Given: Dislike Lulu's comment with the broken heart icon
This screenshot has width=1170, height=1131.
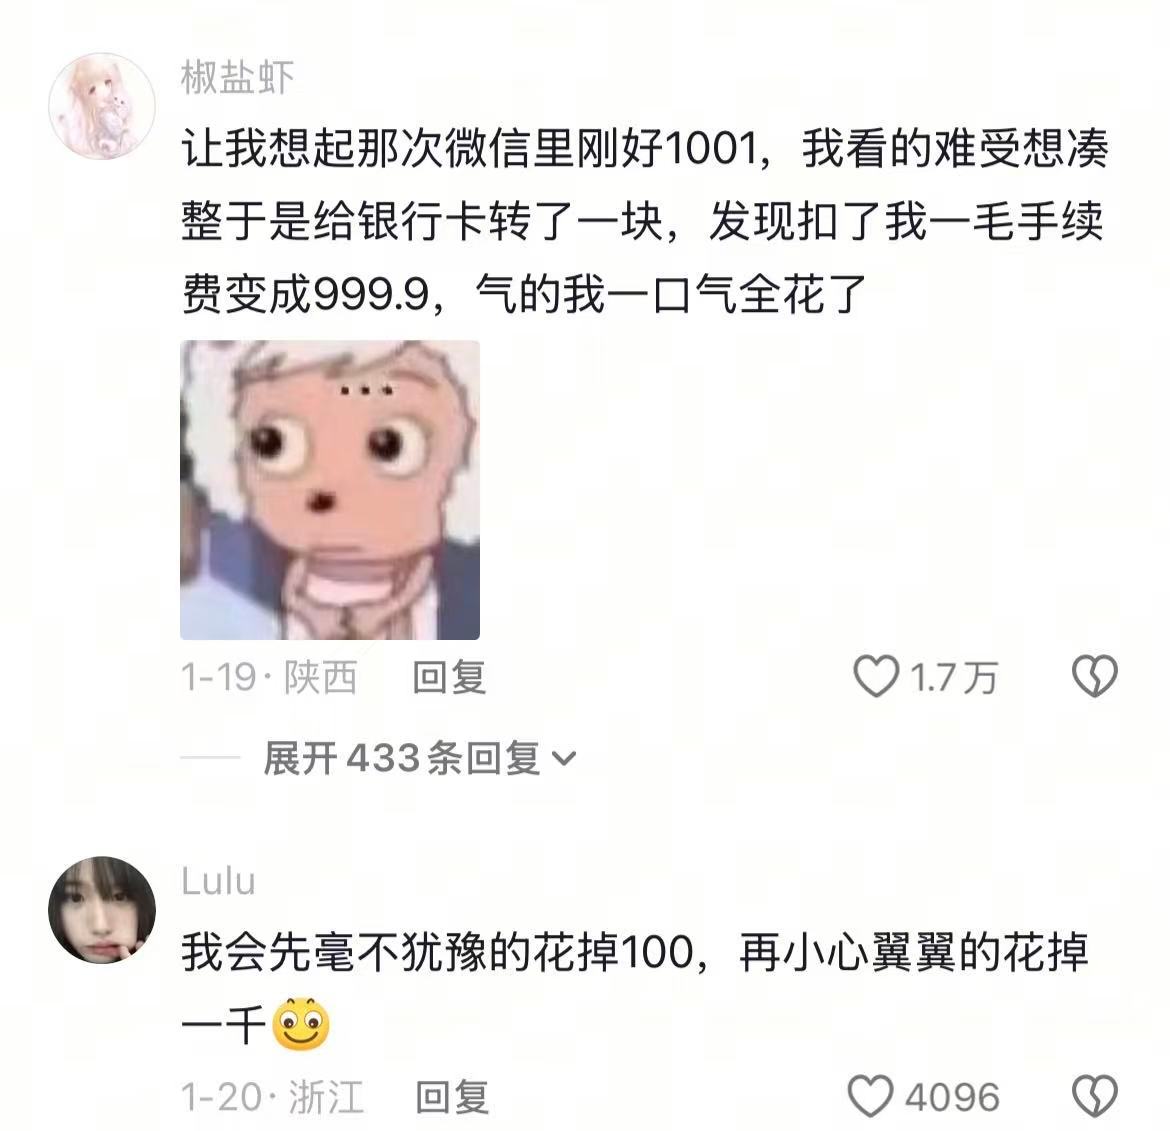Looking at the screenshot, I should click(1095, 1096).
